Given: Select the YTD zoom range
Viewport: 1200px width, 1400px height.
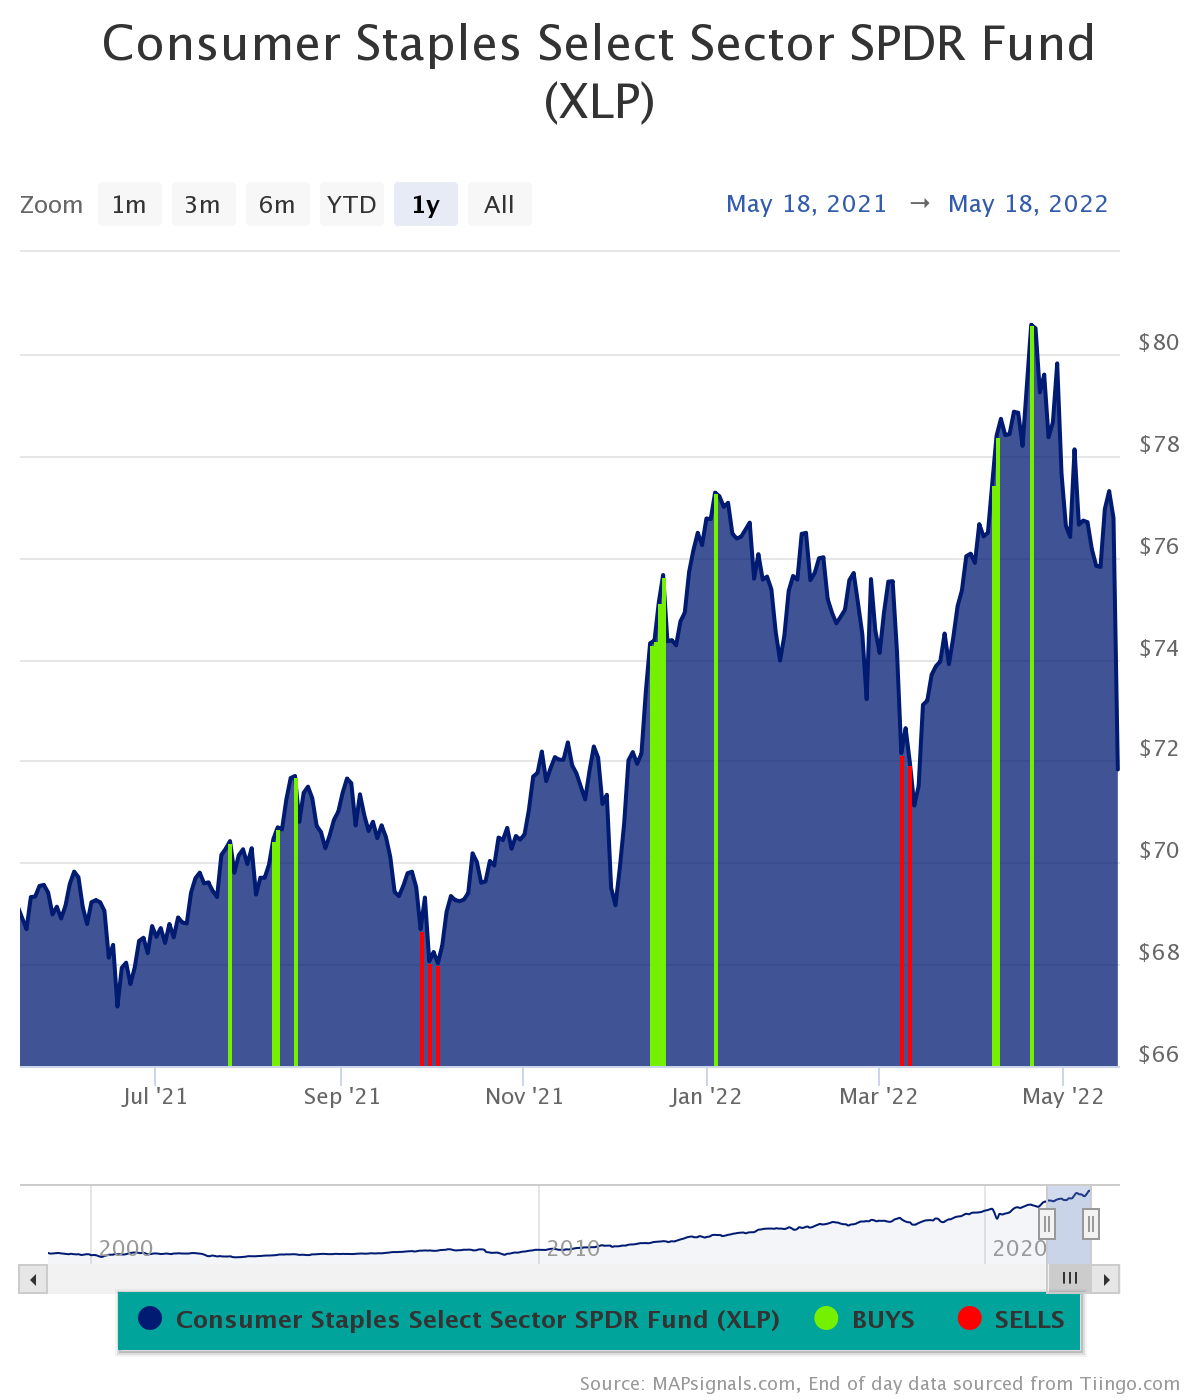Looking at the screenshot, I should click(x=351, y=204).
